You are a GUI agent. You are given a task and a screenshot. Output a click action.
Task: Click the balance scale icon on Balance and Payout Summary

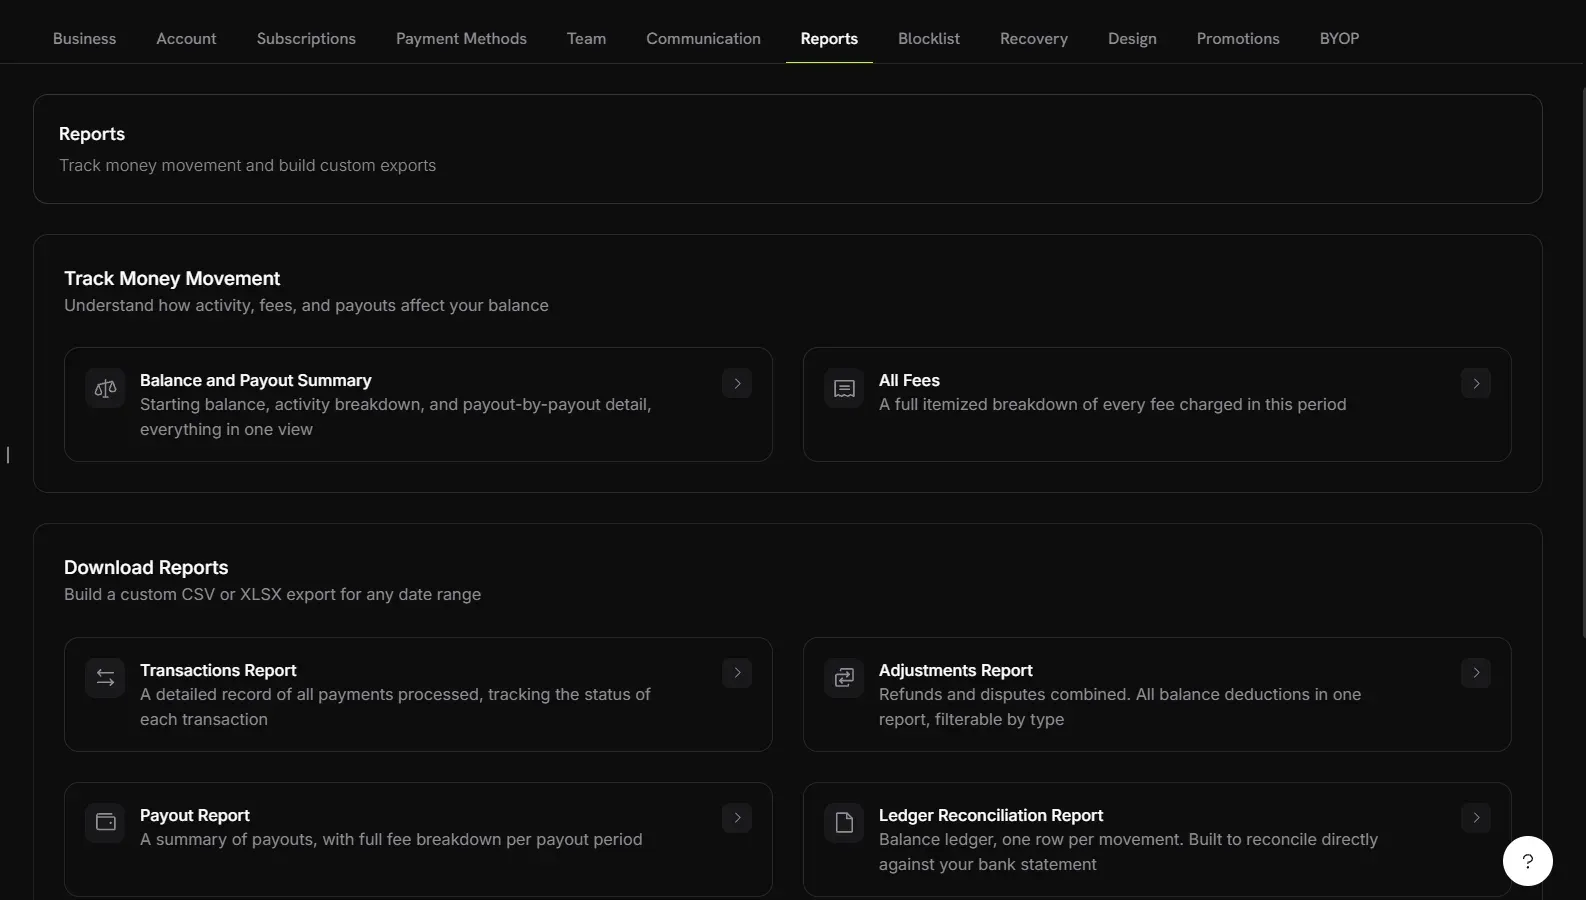coord(105,389)
